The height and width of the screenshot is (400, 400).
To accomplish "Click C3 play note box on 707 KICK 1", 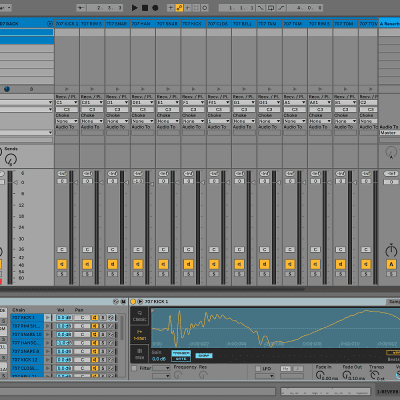I will [67, 109].
